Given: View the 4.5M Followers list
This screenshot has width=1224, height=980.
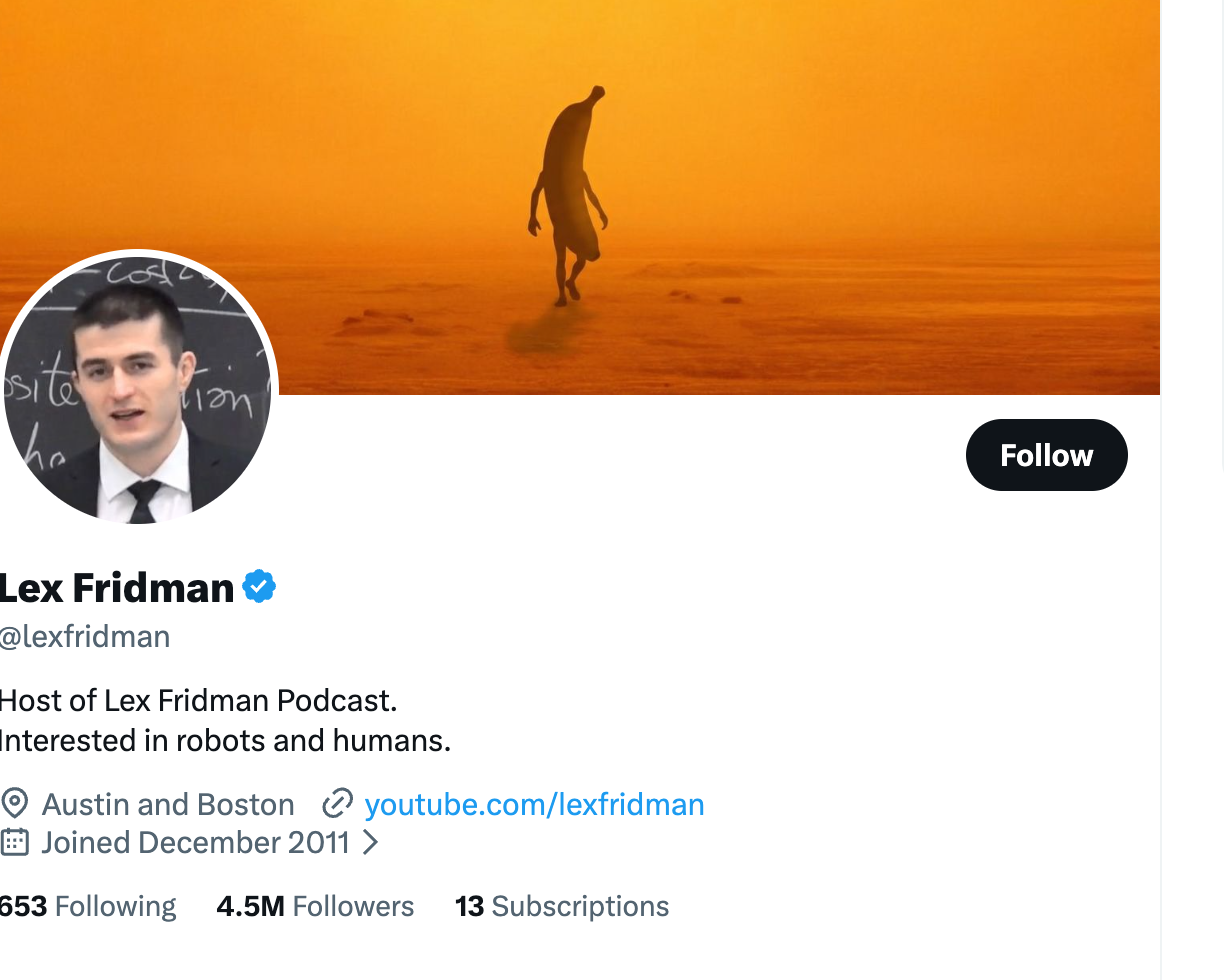Looking at the screenshot, I should (315, 906).
